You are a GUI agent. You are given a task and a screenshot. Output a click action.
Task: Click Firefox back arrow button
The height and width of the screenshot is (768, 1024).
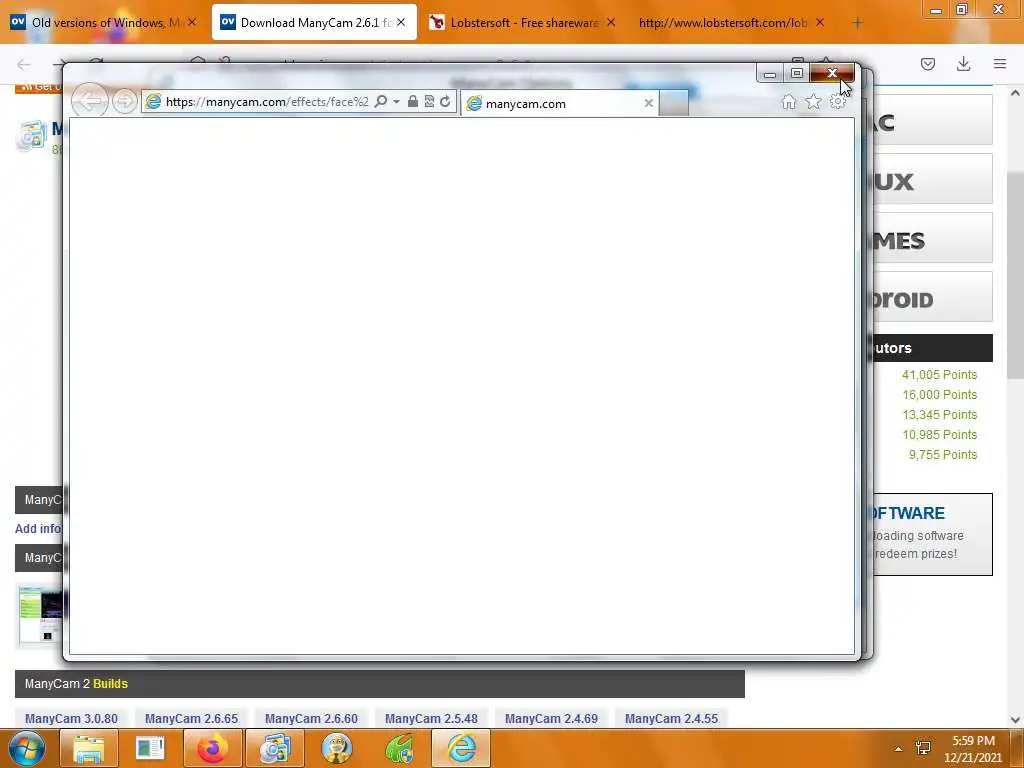[24, 64]
